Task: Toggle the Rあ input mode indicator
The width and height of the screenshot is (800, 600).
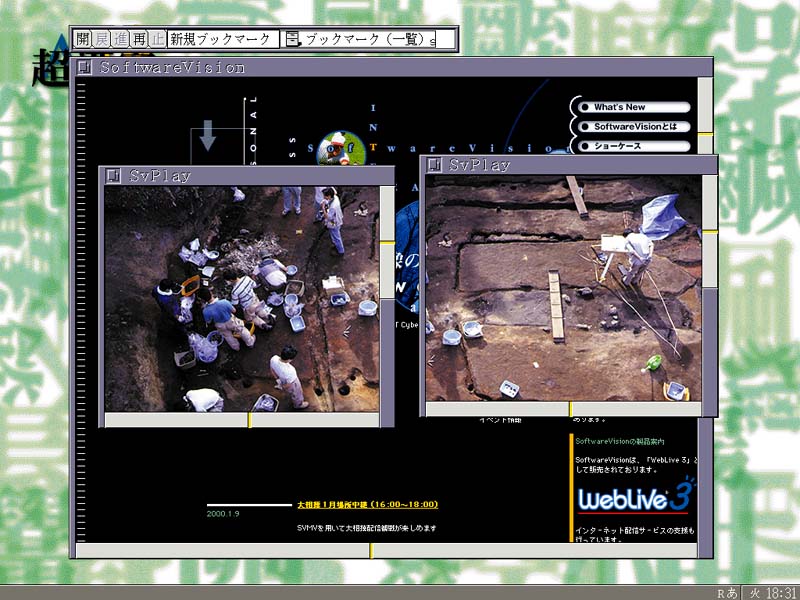Action: click(727, 593)
